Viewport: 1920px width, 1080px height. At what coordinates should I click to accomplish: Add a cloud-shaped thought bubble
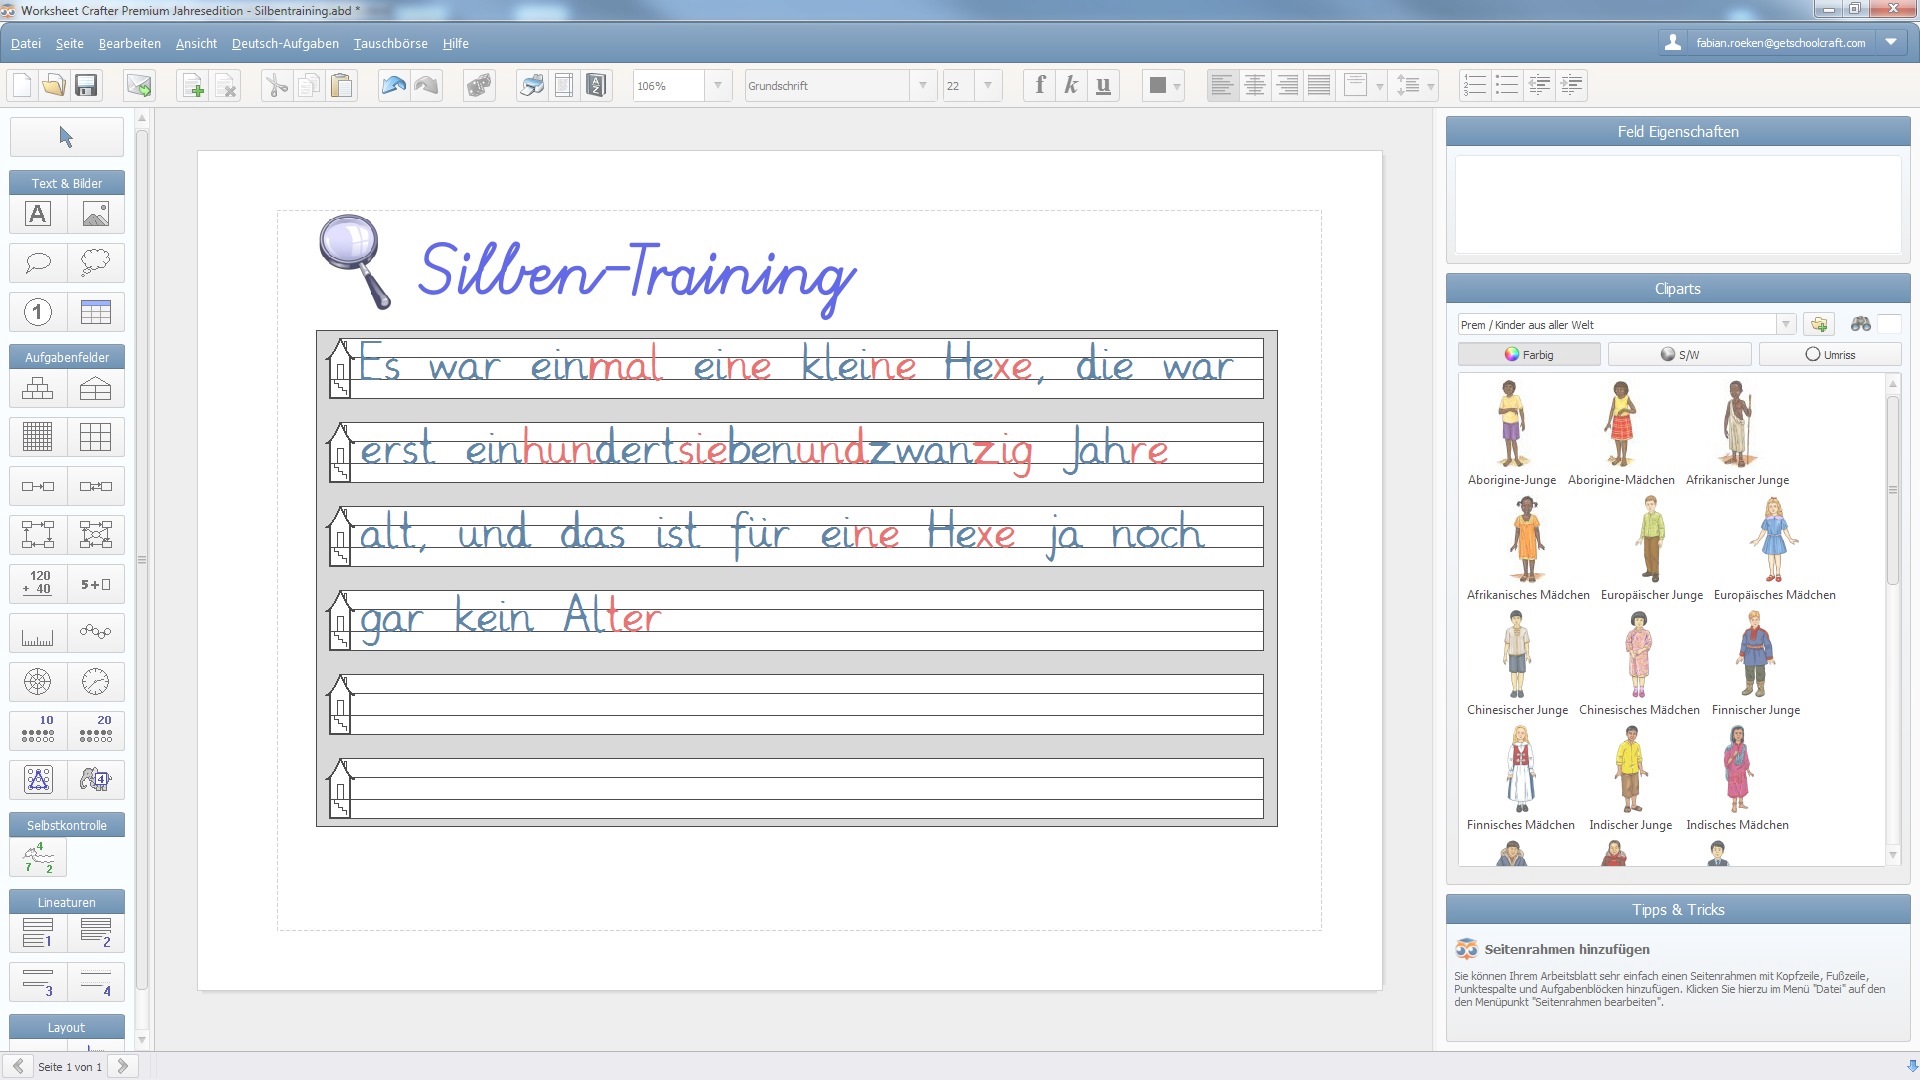(96, 263)
